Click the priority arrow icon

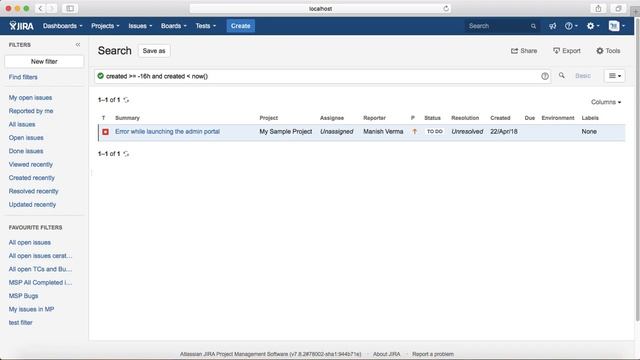[414, 131]
